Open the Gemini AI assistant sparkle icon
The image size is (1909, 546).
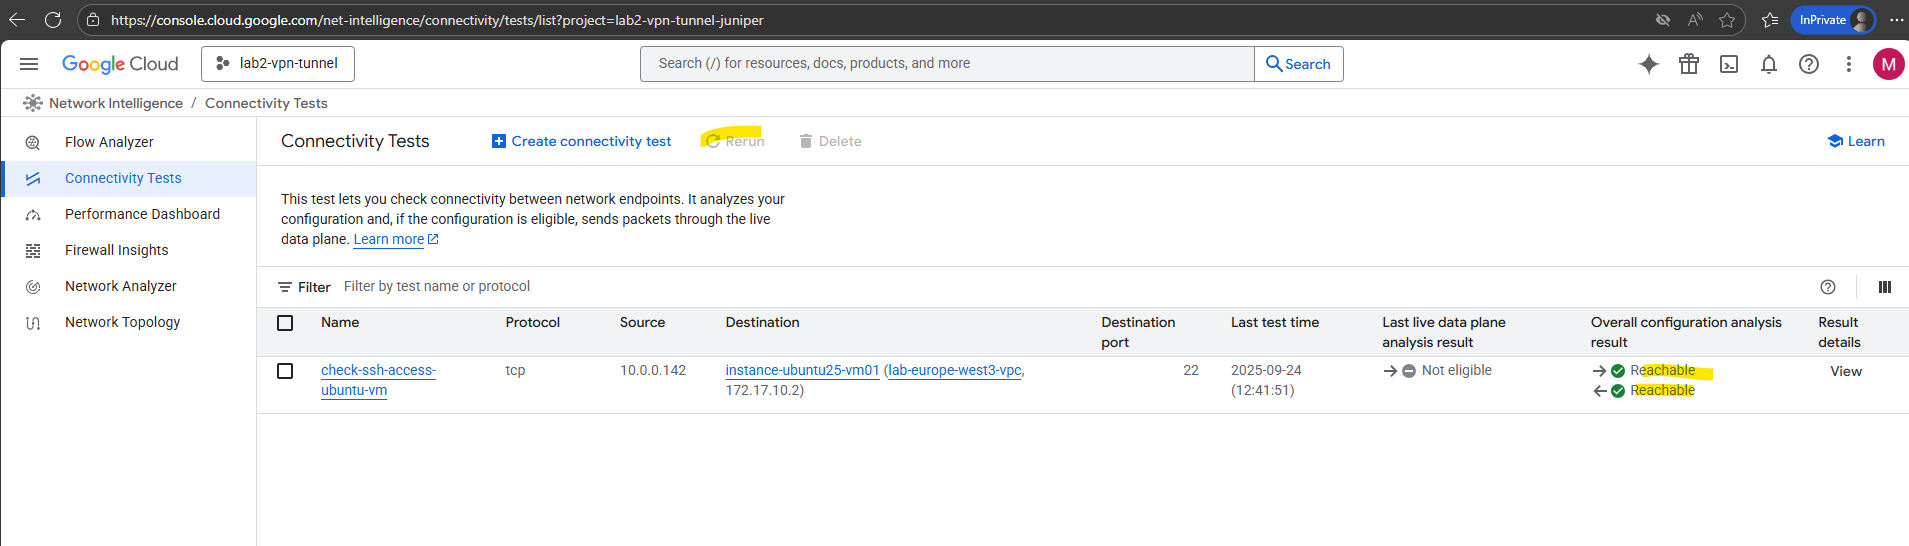click(1649, 64)
